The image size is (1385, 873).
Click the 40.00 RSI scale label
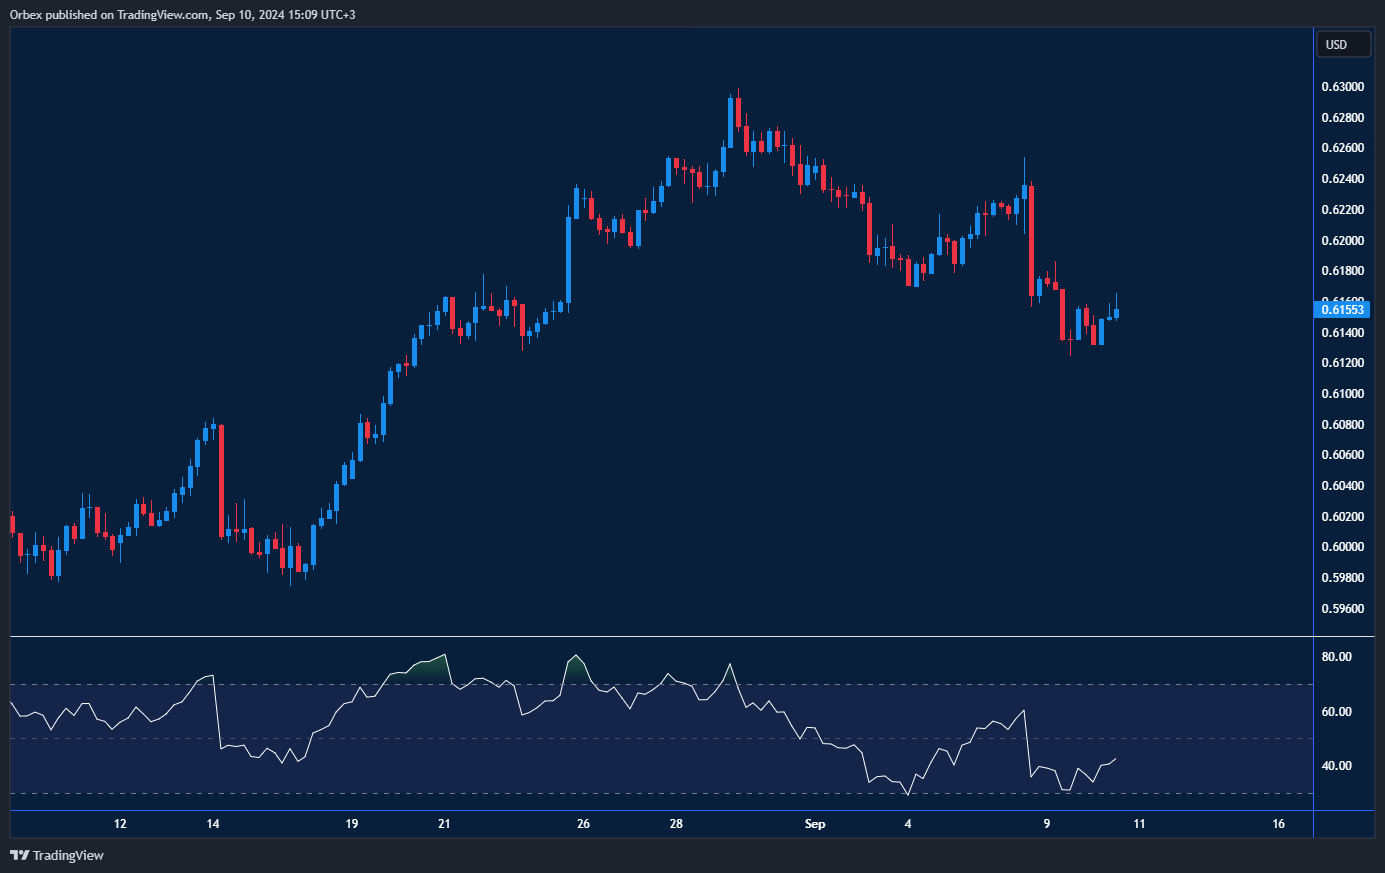(1337, 766)
